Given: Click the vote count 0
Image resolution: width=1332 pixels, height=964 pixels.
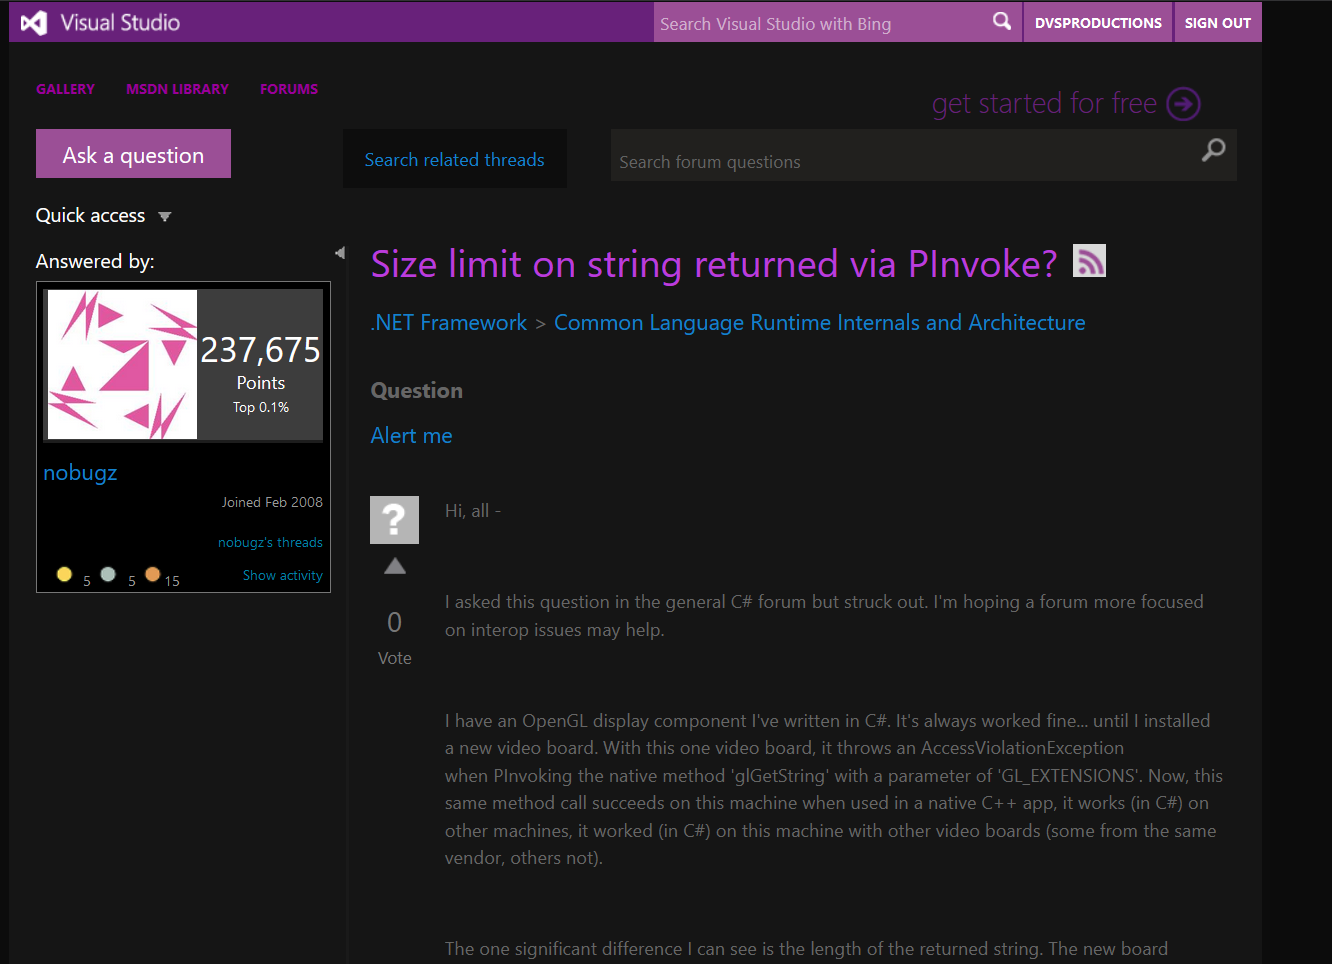Looking at the screenshot, I should pyautogui.click(x=395, y=622).
